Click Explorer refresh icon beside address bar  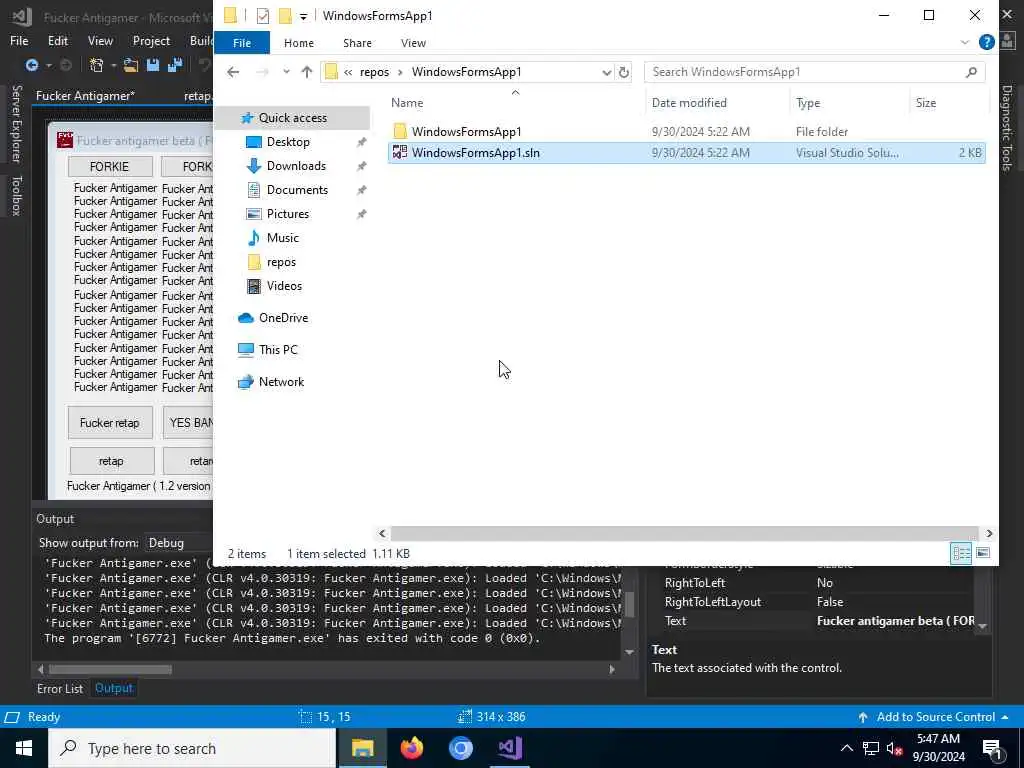click(x=624, y=72)
